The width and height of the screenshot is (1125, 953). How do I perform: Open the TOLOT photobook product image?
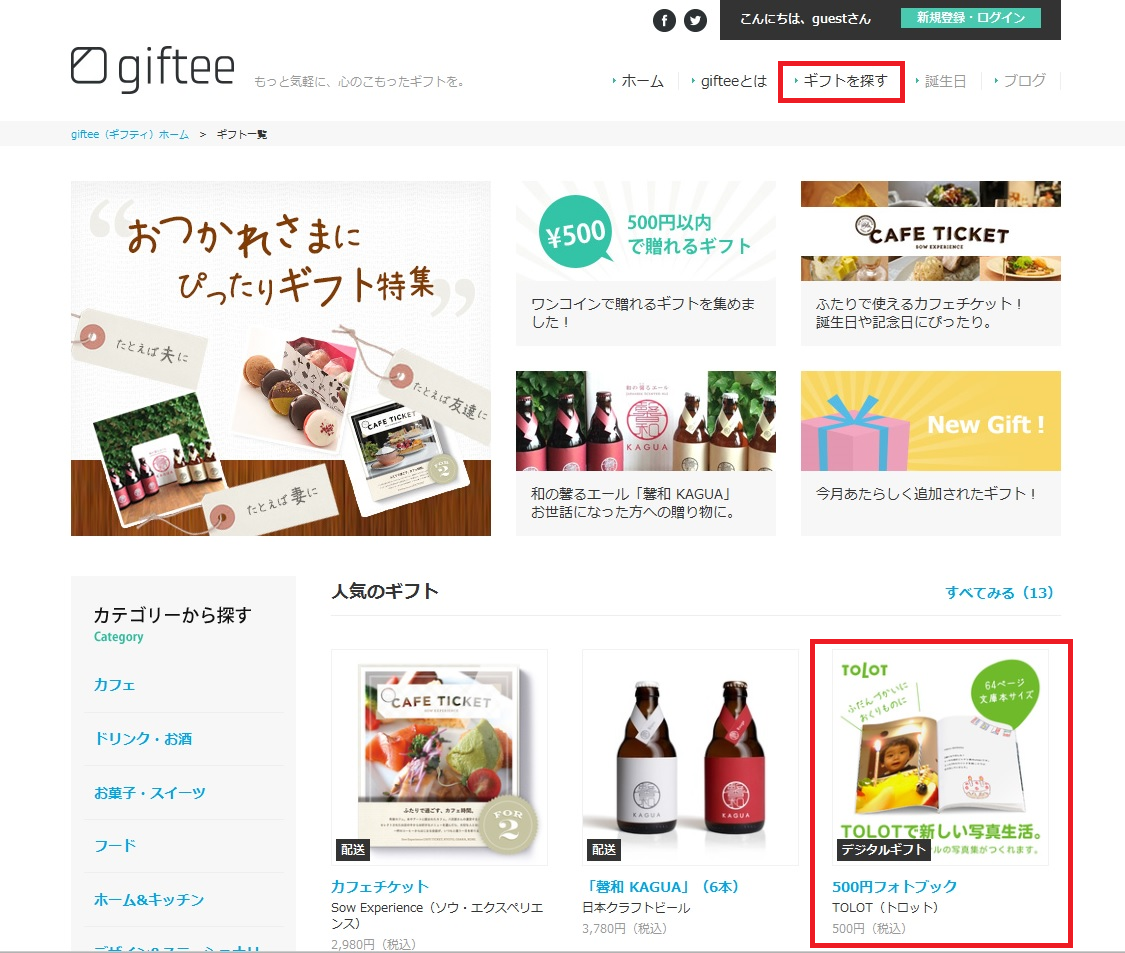(x=941, y=757)
